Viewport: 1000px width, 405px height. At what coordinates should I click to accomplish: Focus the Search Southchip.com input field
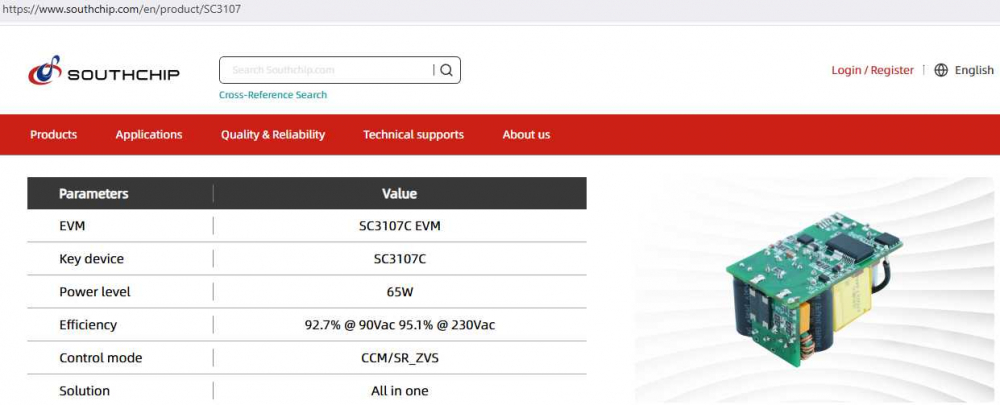point(325,70)
